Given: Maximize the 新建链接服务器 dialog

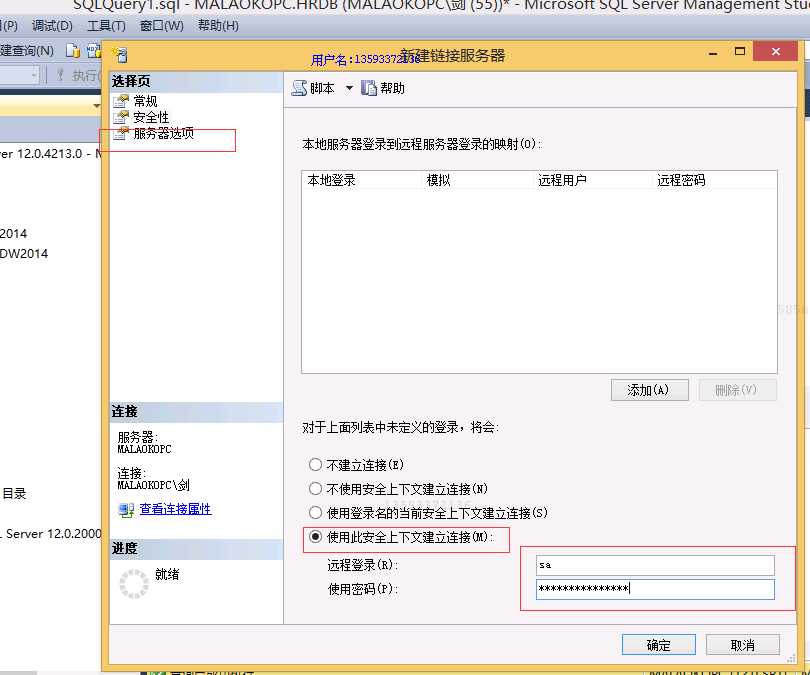Looking at the screenshot, I should 740,52.
